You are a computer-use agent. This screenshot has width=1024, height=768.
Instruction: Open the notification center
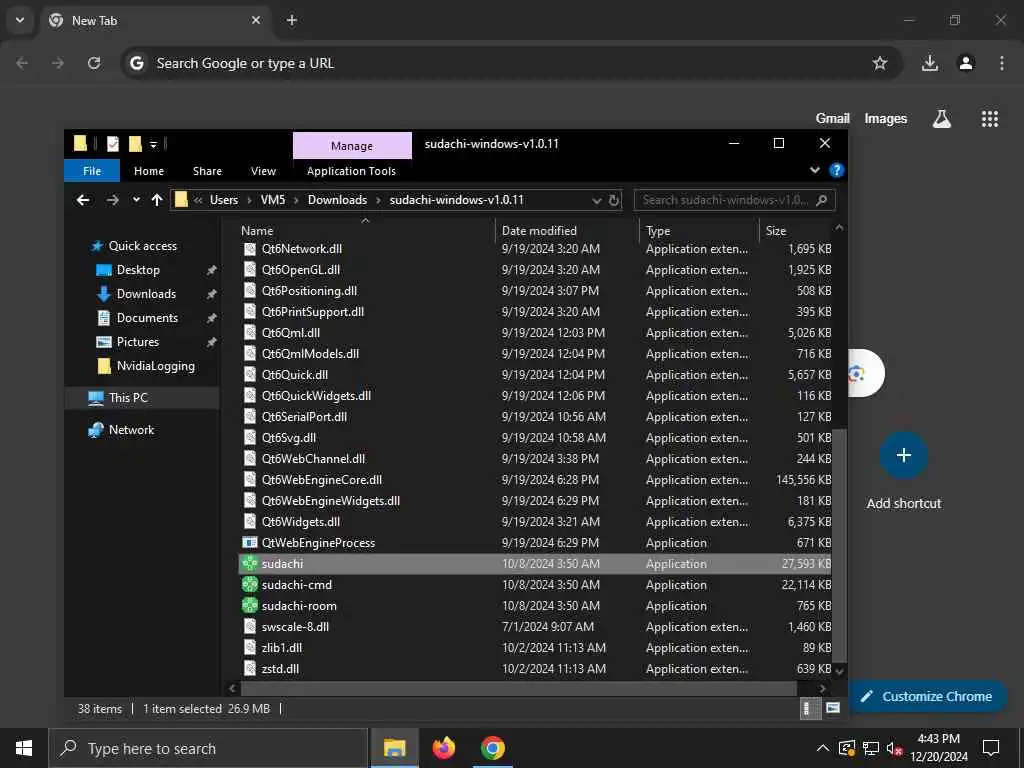(991, 748)
